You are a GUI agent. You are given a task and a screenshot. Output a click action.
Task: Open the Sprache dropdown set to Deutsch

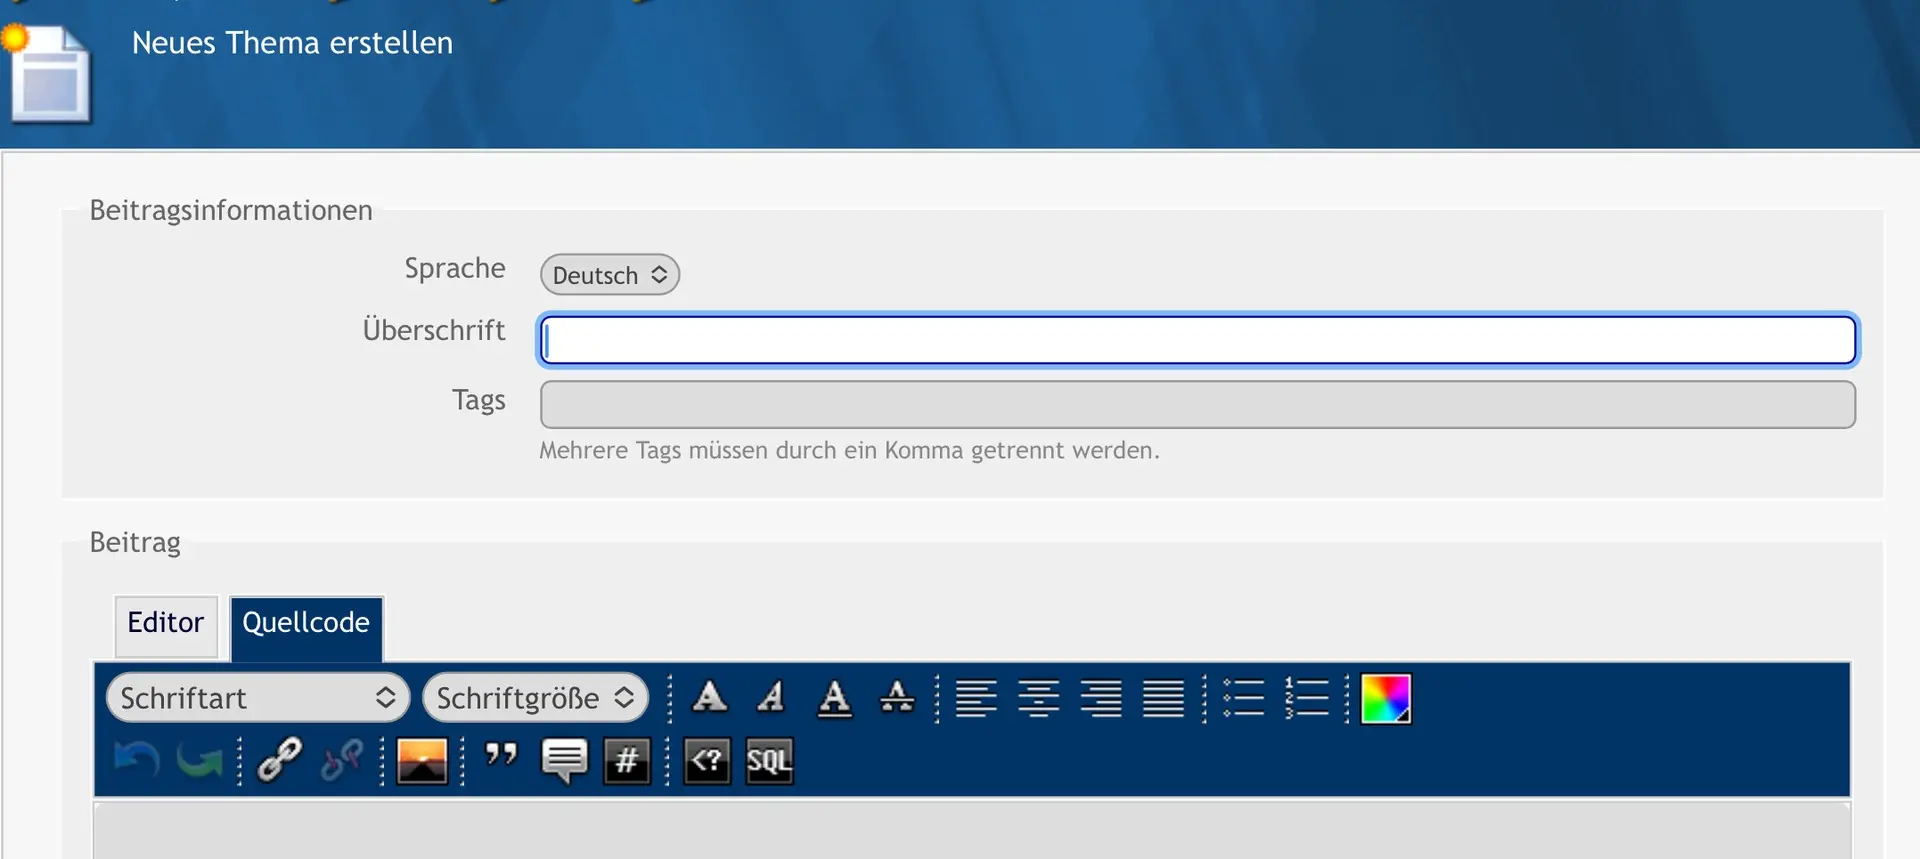pos(609,275)
